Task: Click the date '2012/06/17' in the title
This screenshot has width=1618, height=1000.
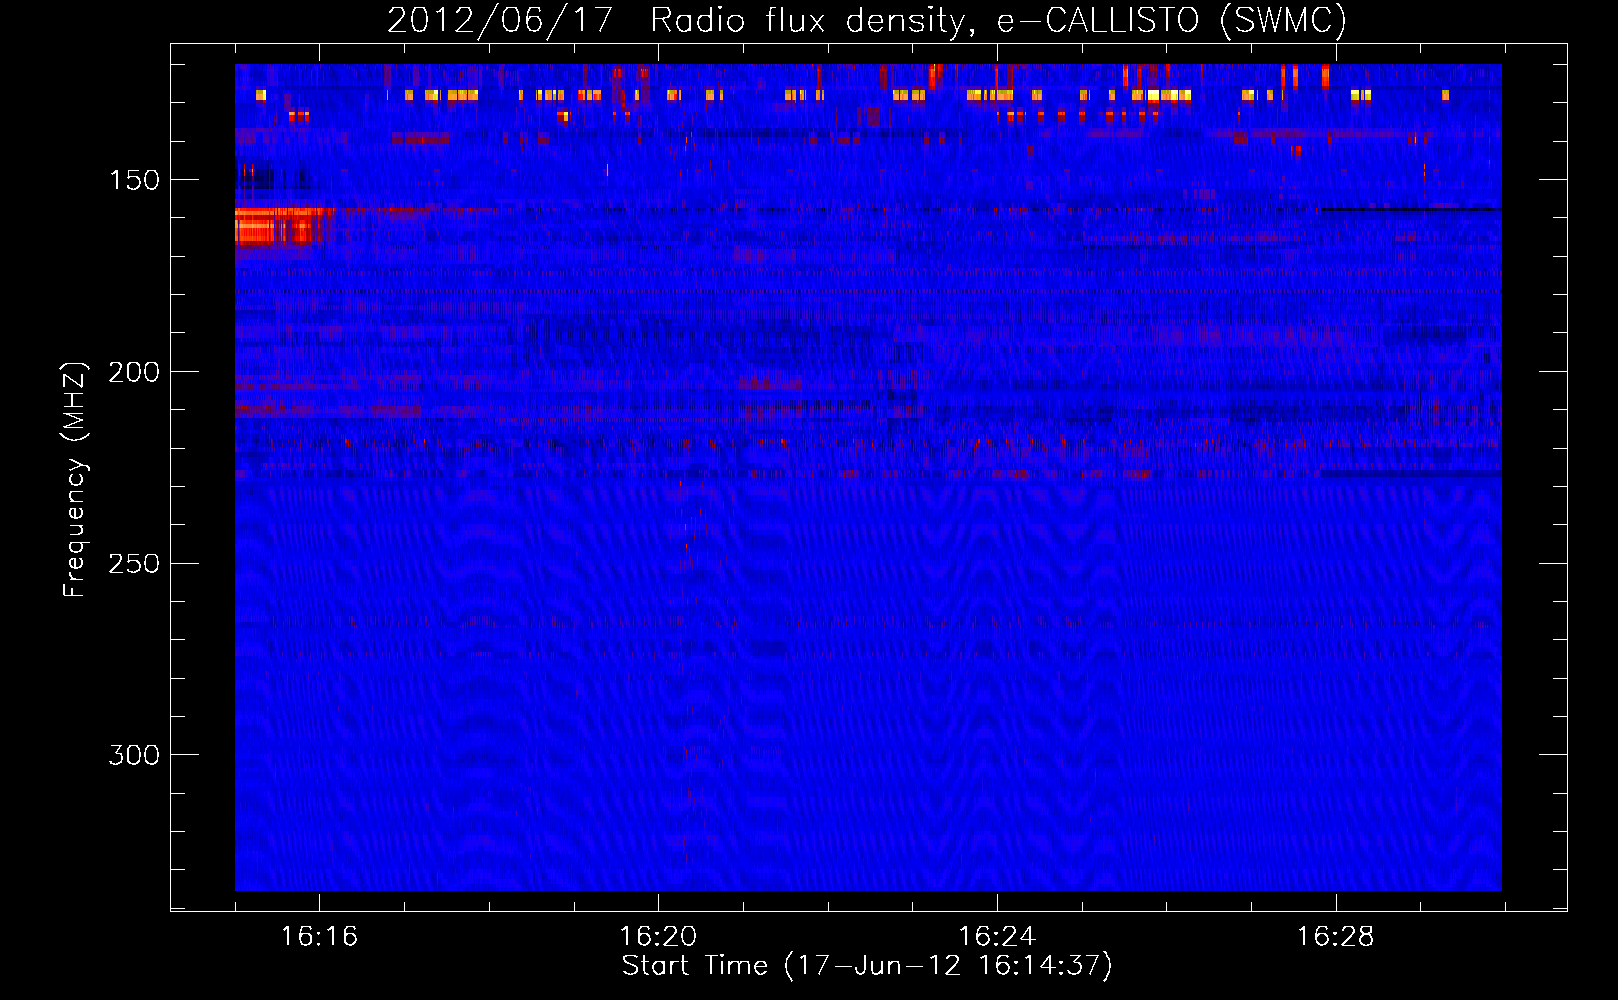Action: pos(500,21)
